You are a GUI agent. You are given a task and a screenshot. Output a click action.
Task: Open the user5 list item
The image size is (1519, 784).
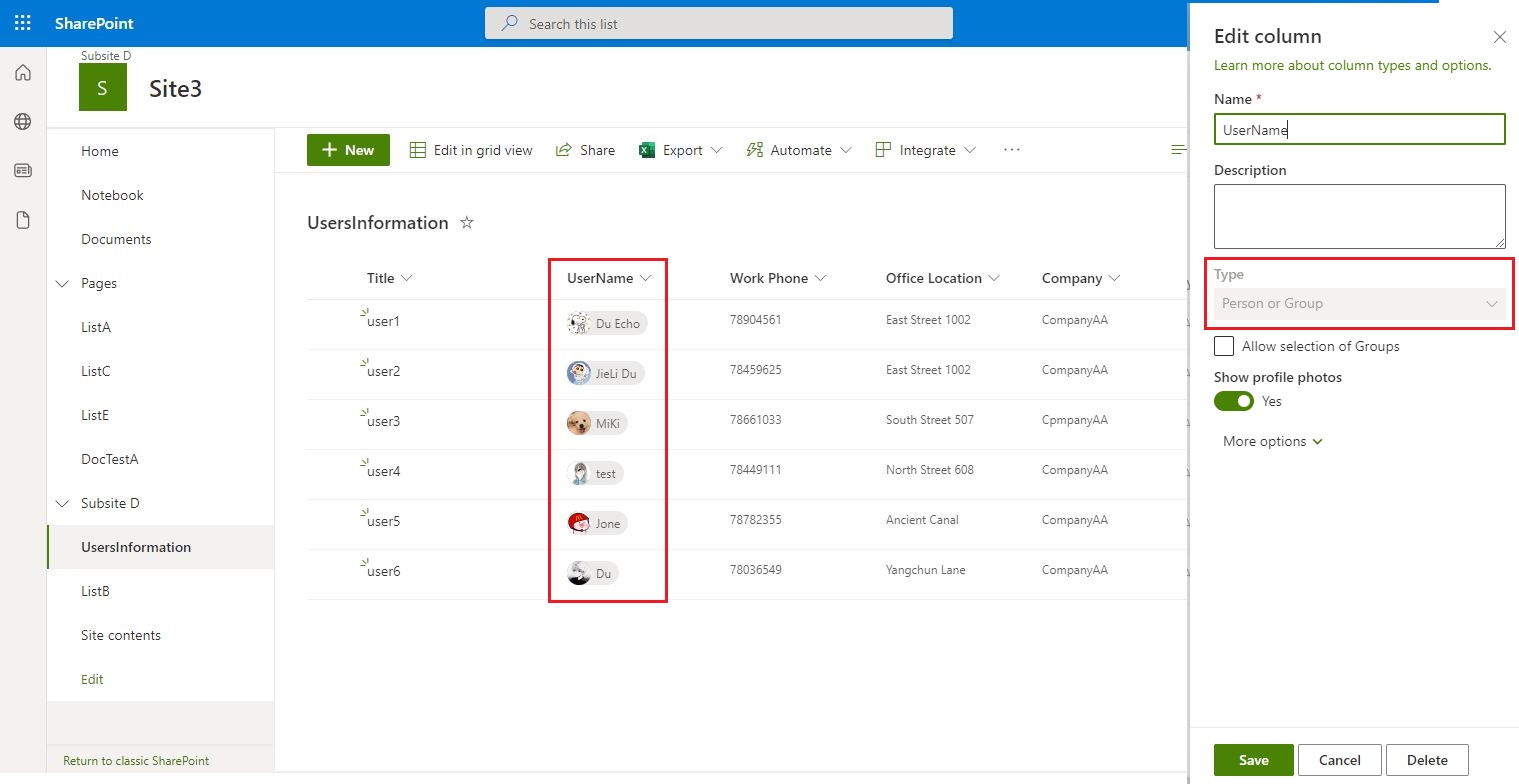[384, 521]
